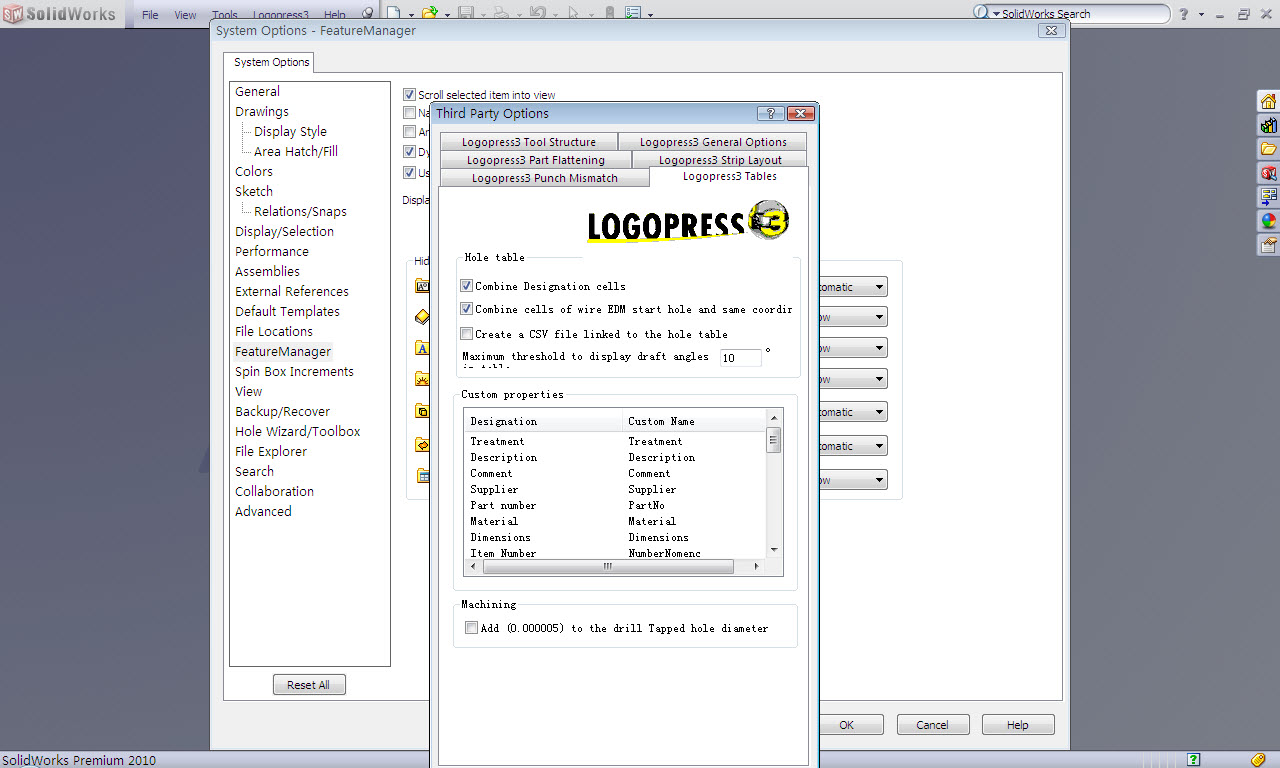The height and width of the screenshot is (768, 1280).
Task: Click the Save toolbar icon
Action: click(465, 14)
